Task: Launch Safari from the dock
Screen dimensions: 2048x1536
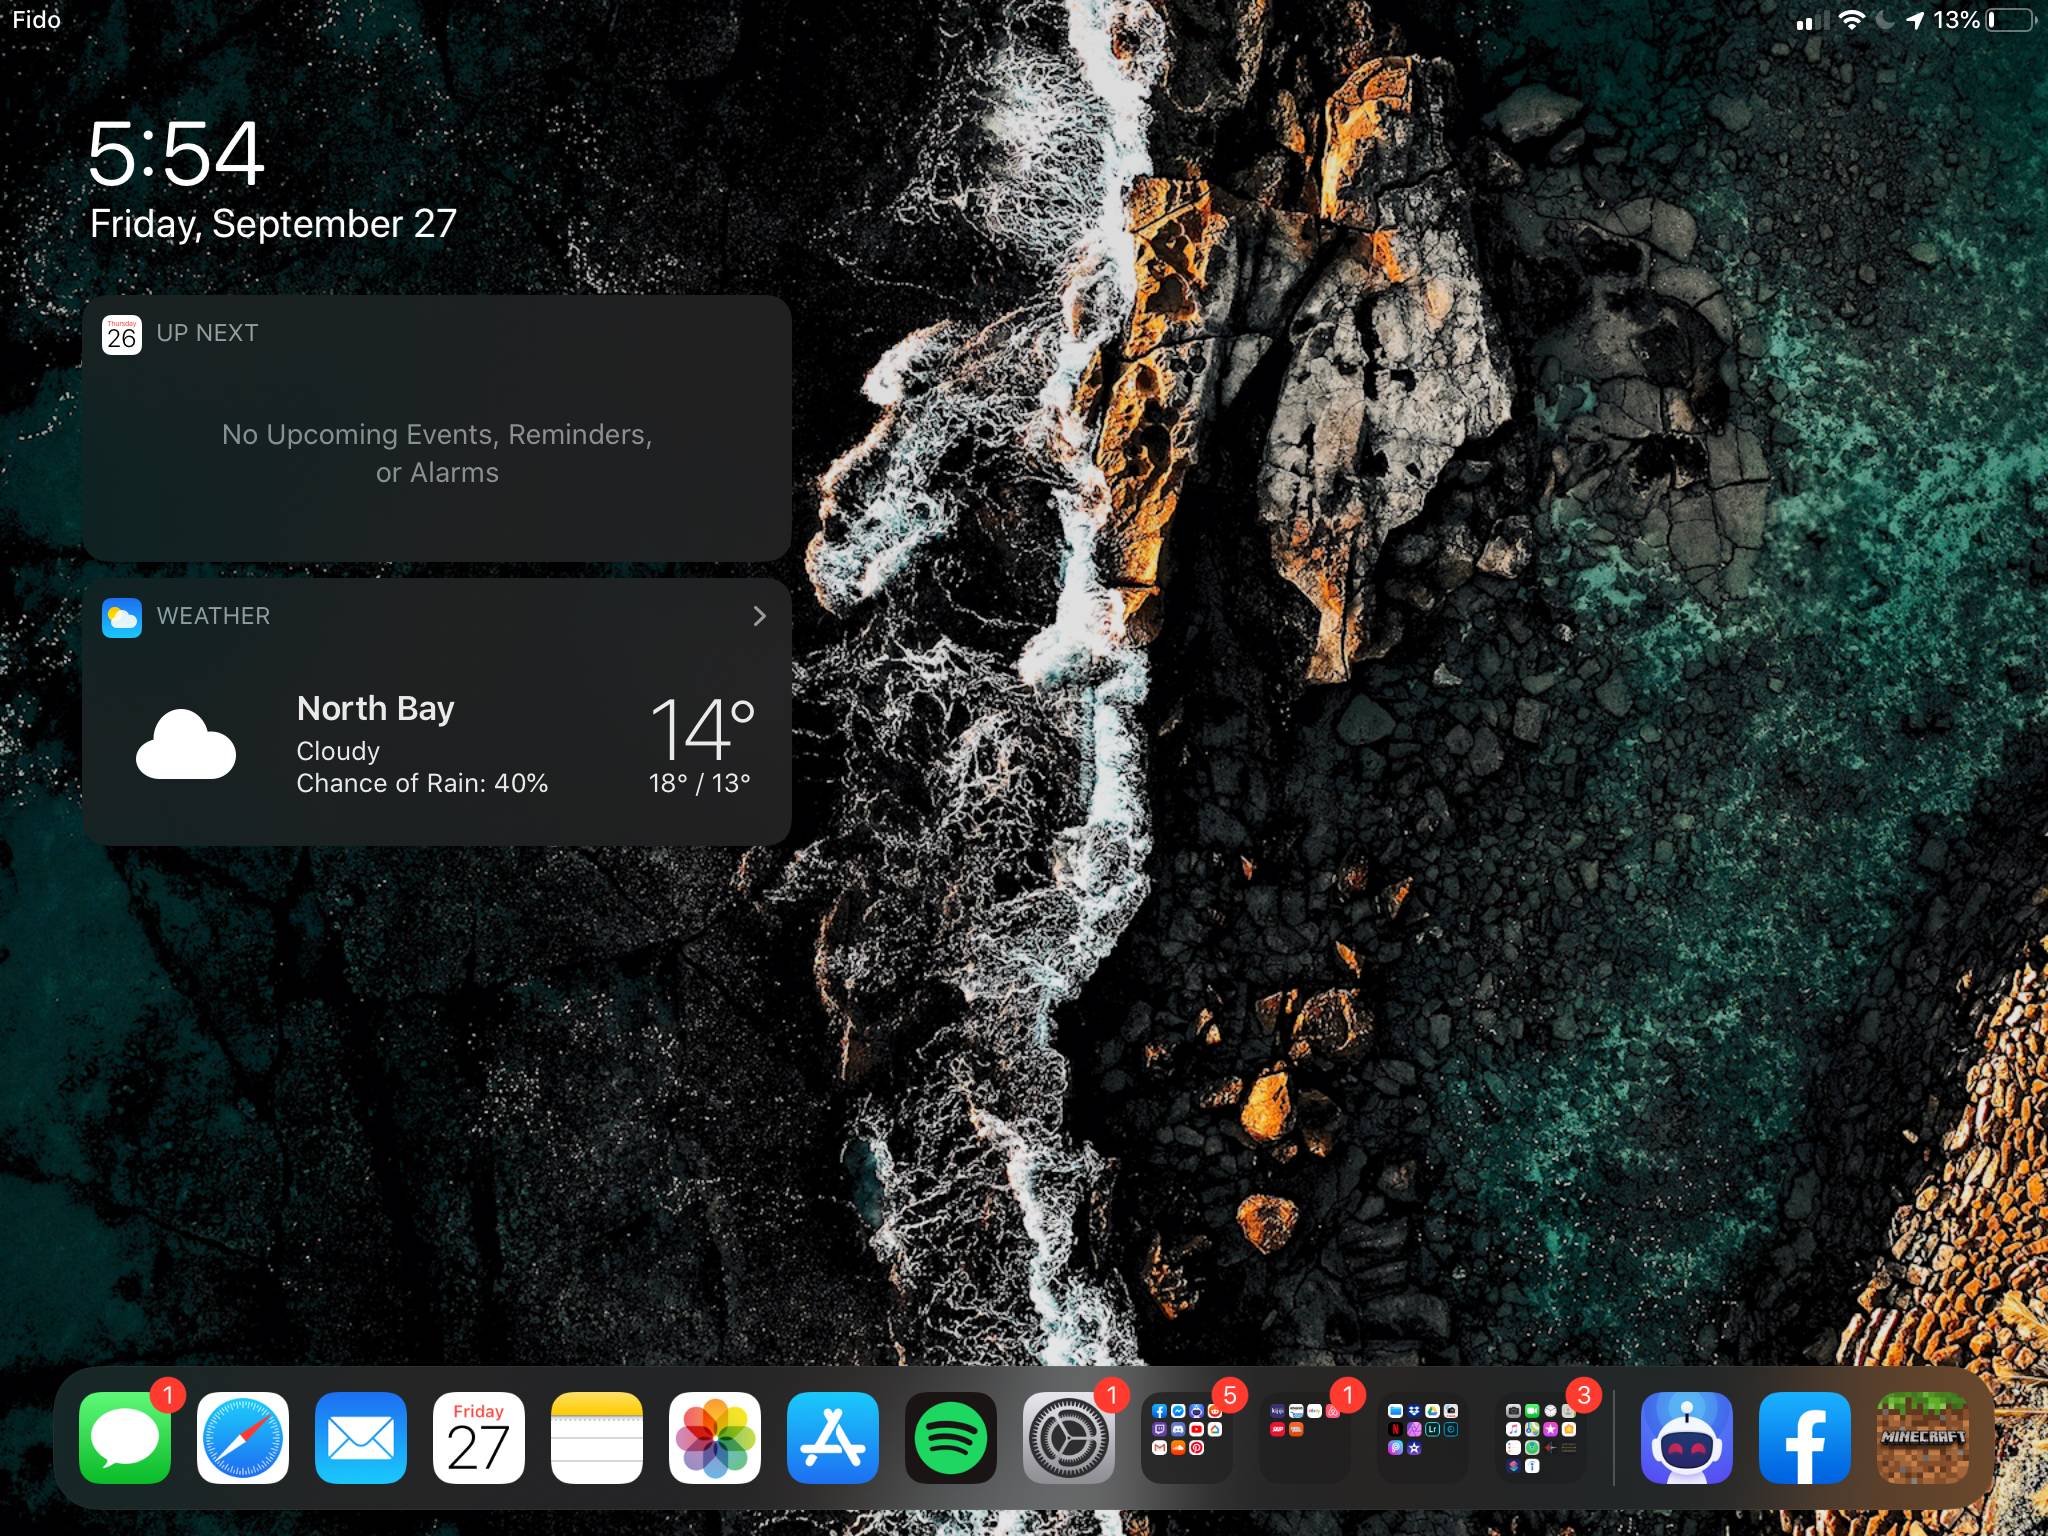Action: 243,1438
